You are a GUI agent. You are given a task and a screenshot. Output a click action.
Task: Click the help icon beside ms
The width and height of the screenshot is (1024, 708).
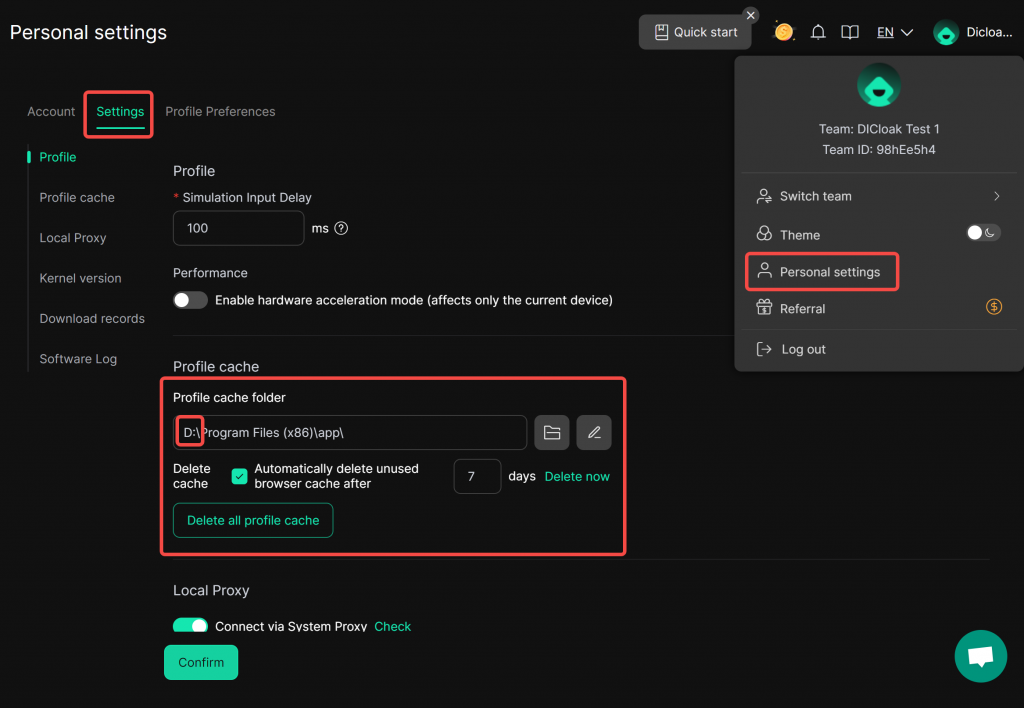[341, 228]
